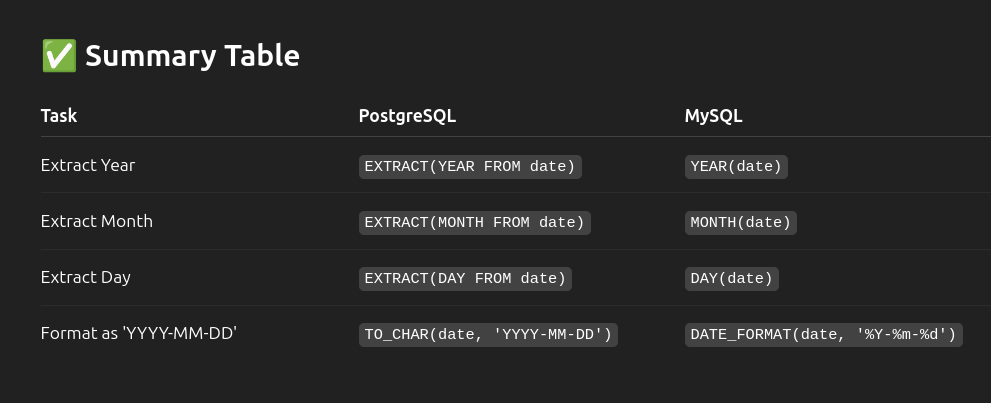Click the DAY(date) code snippet

[732, 279]
